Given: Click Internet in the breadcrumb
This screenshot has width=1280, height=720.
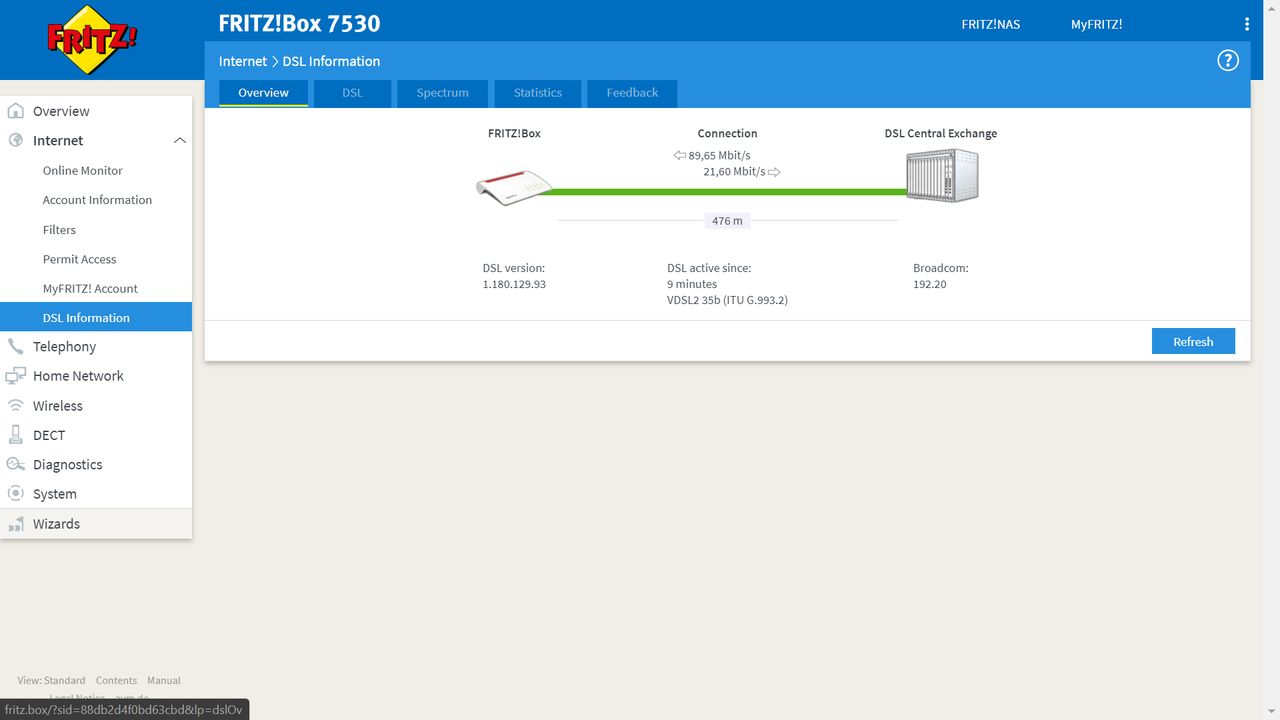Looking at the screenshot, I should pyautogui.click(x=243, y=61).
